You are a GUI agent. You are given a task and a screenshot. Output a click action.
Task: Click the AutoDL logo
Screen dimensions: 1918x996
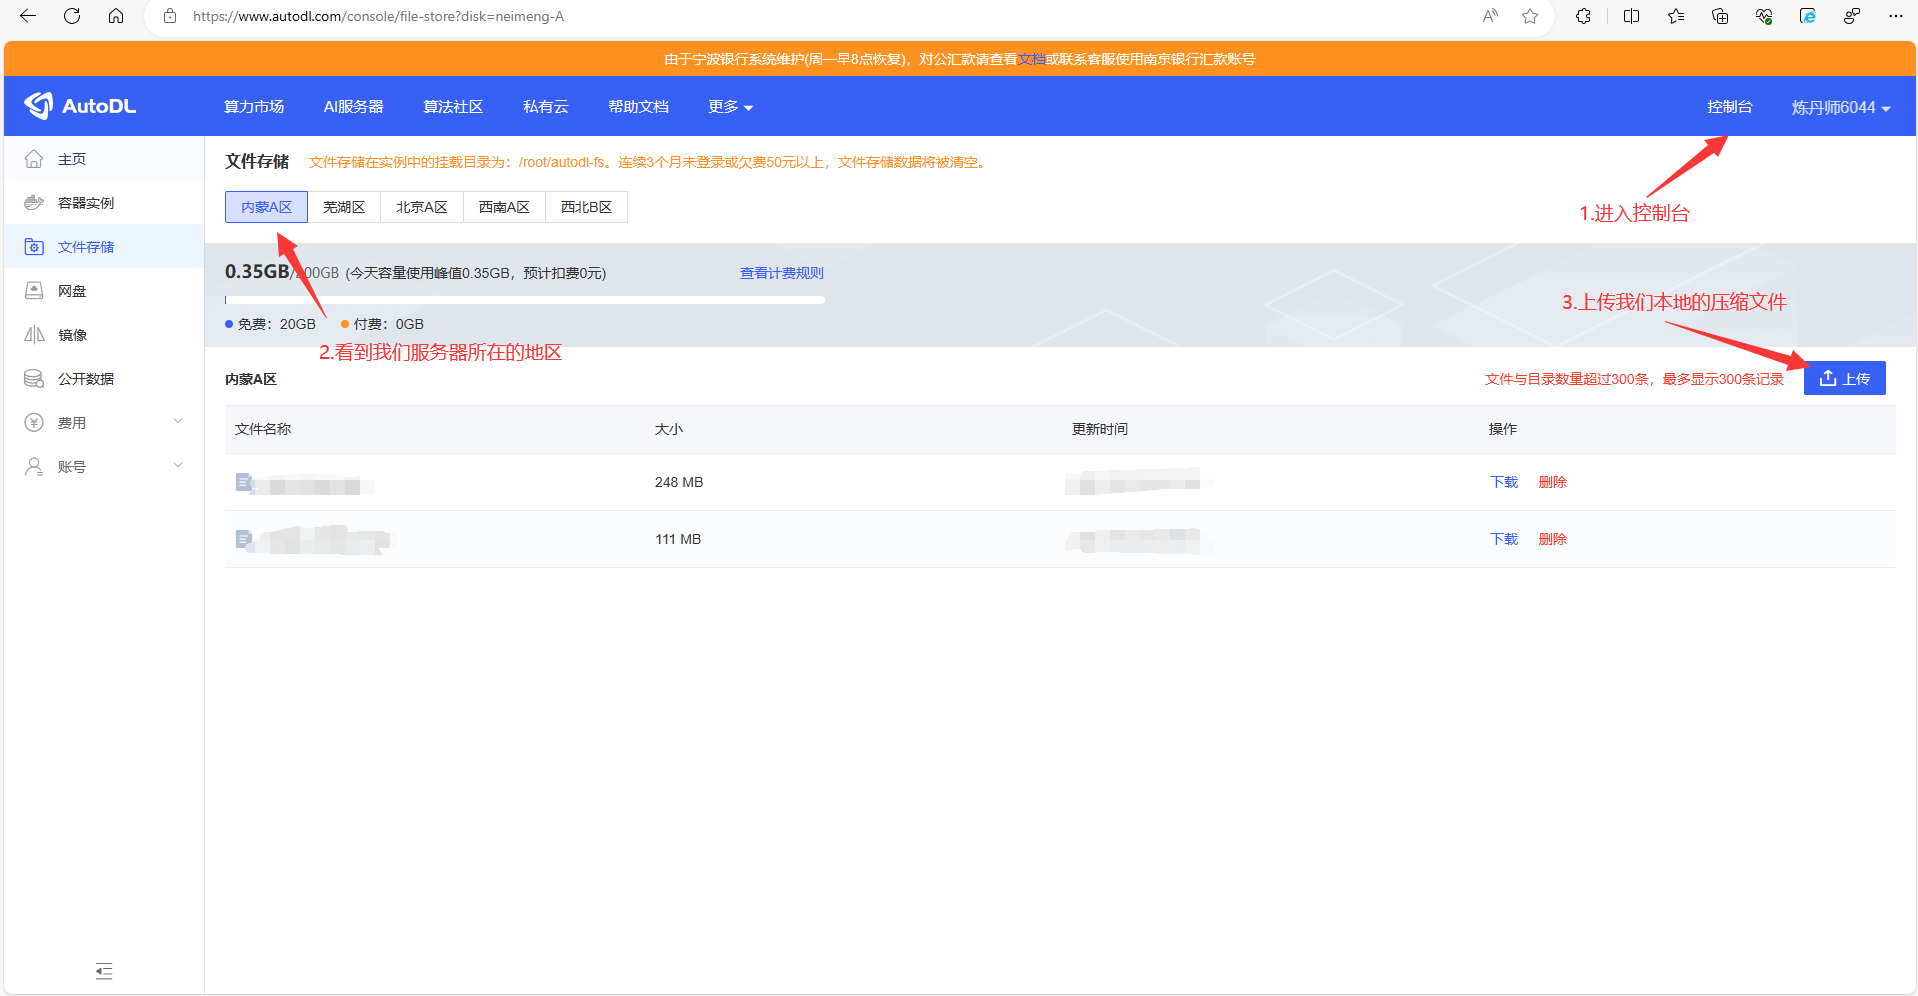click(x=80, y=106)
